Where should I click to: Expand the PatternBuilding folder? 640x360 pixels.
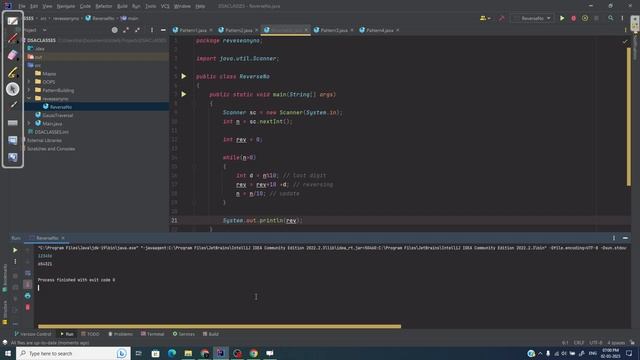[x=29, y=90]
